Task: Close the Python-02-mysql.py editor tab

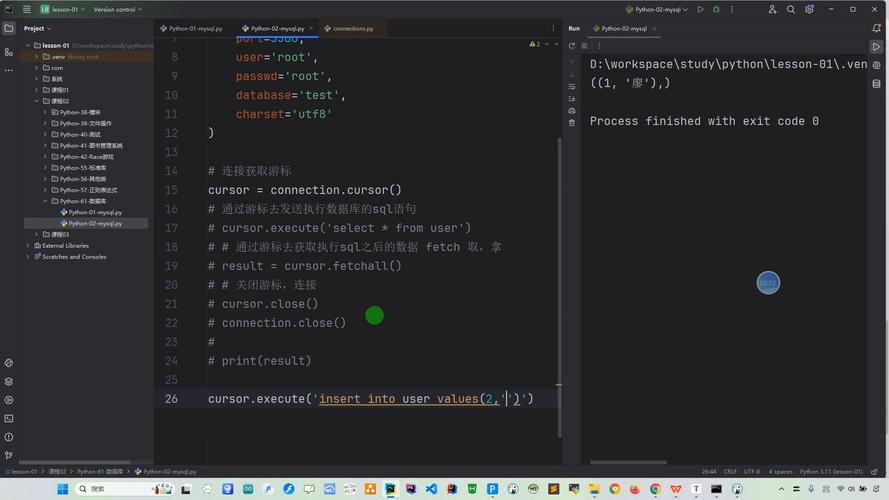Action: 311,28
